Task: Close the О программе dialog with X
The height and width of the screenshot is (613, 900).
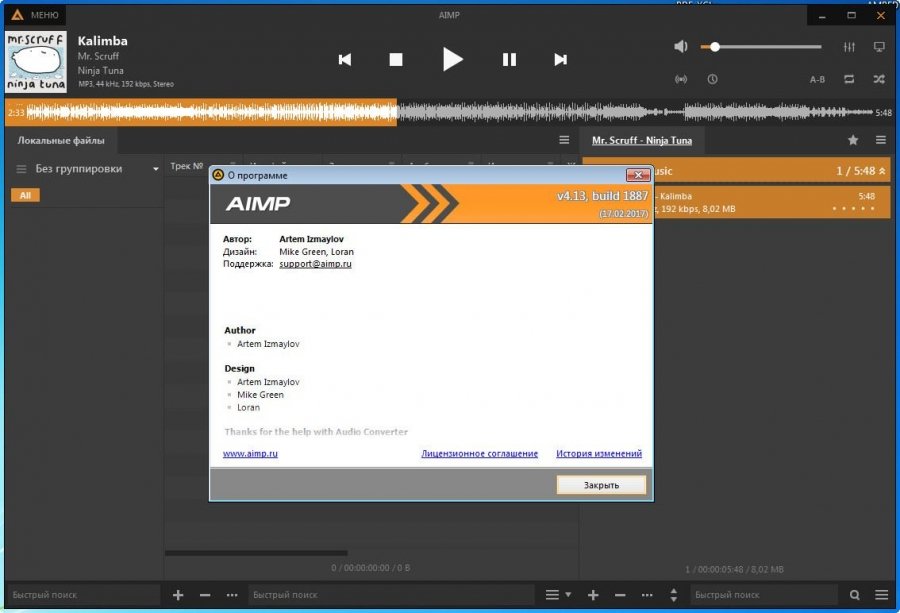Action: (638, 175)
